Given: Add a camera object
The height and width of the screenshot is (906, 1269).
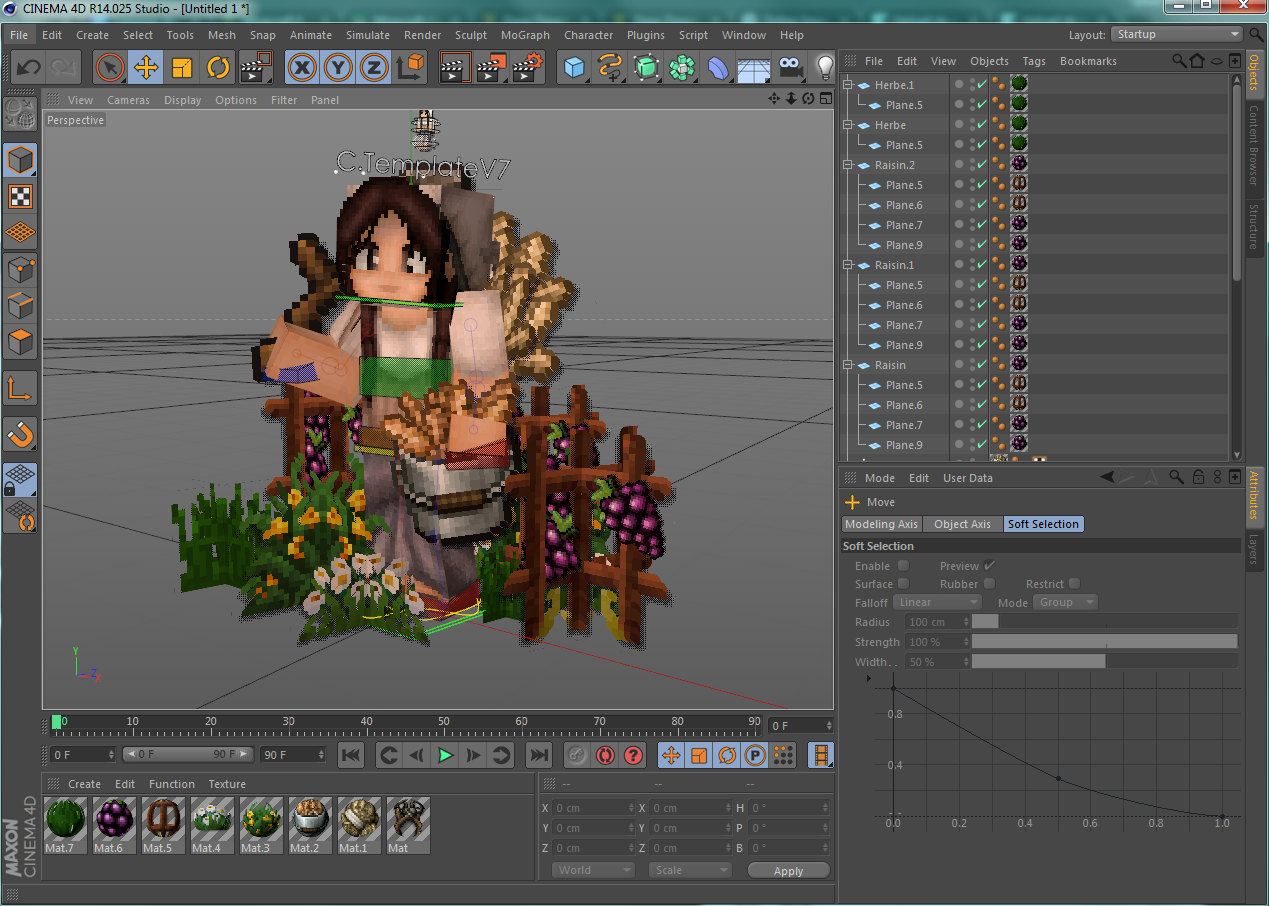Looking at the screenshot, I should tap(790, 68).
